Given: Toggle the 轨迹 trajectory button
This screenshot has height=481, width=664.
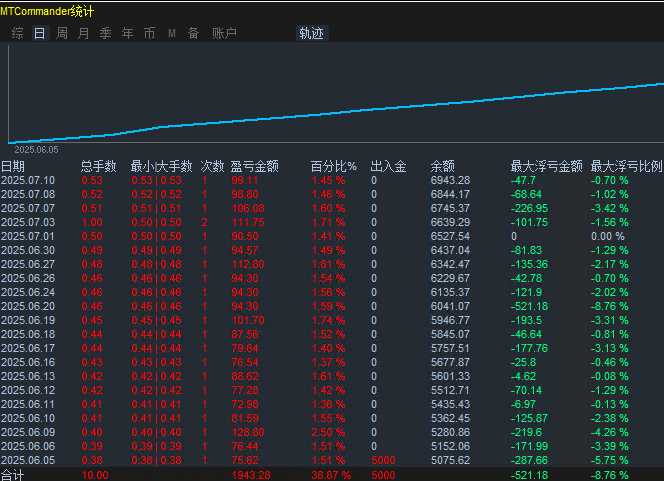Looking at the screenshot, I should point(312,33).
